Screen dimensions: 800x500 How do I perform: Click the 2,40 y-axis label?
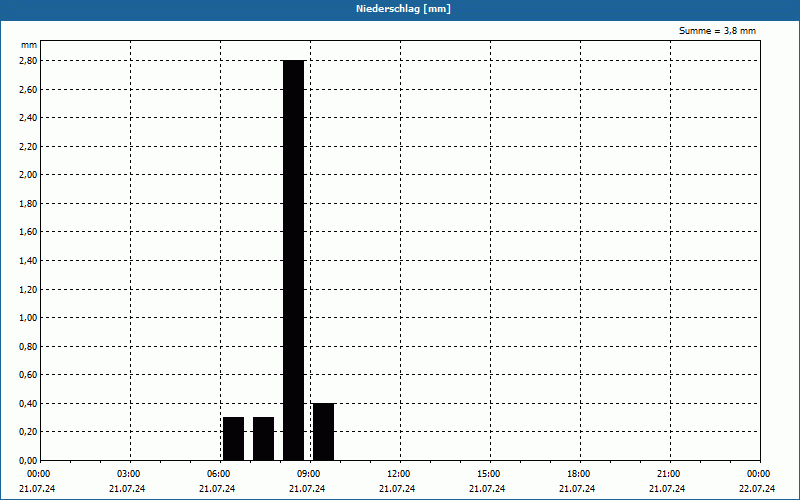(29, 118)
